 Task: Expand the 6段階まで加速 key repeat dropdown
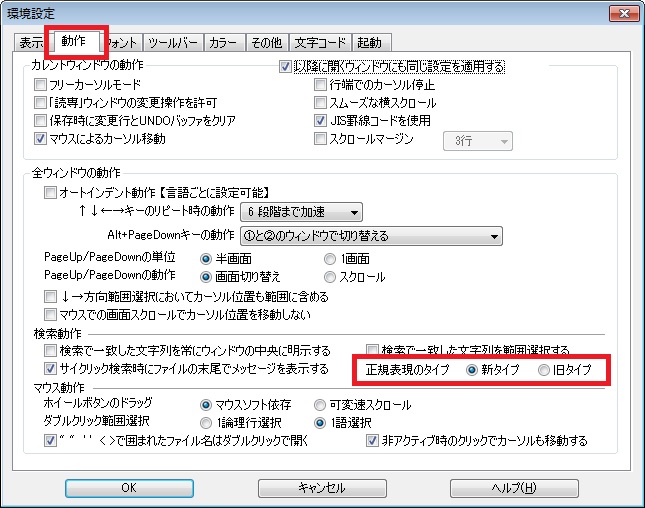301,212
